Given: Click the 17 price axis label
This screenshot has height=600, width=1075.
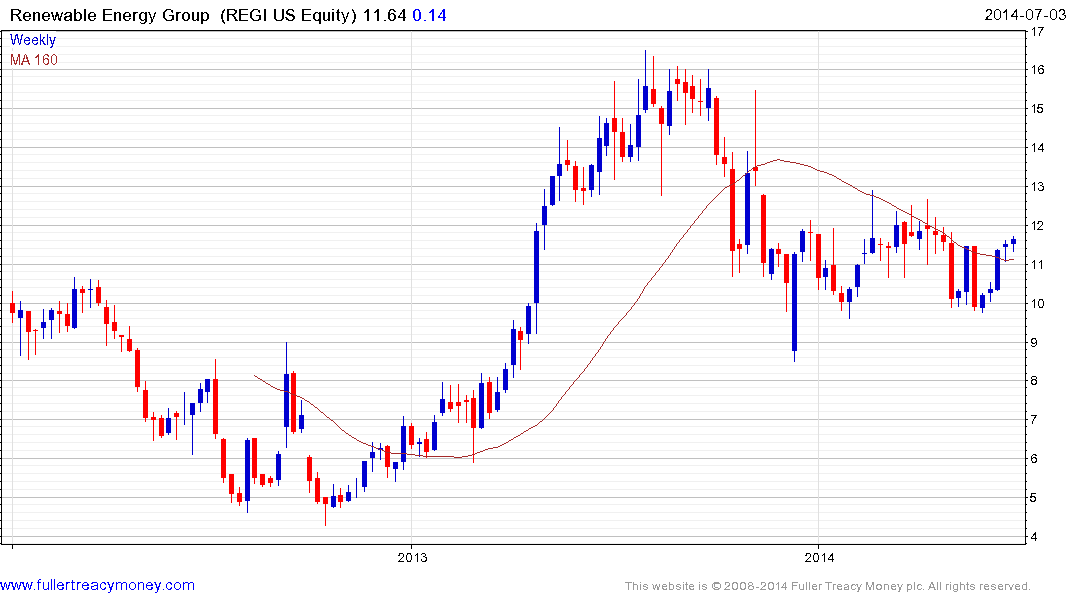Looking at the screenshot, I should pyautogui.click(x=1037, y=31).
